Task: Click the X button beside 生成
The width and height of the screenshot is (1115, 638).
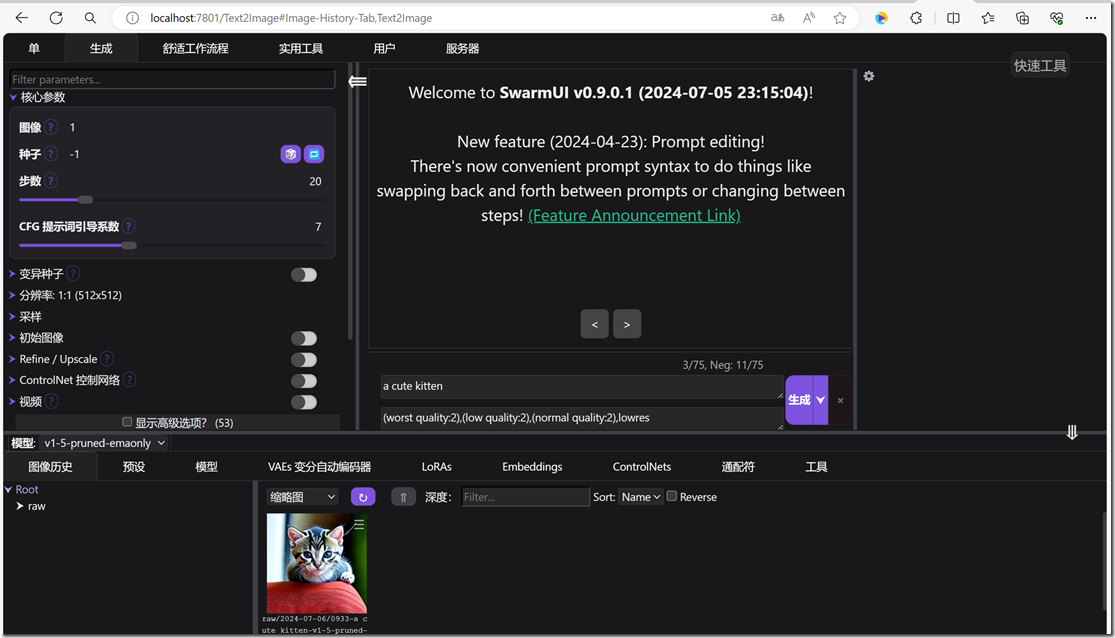Action: pyautogui.click(x=841, y=400)
